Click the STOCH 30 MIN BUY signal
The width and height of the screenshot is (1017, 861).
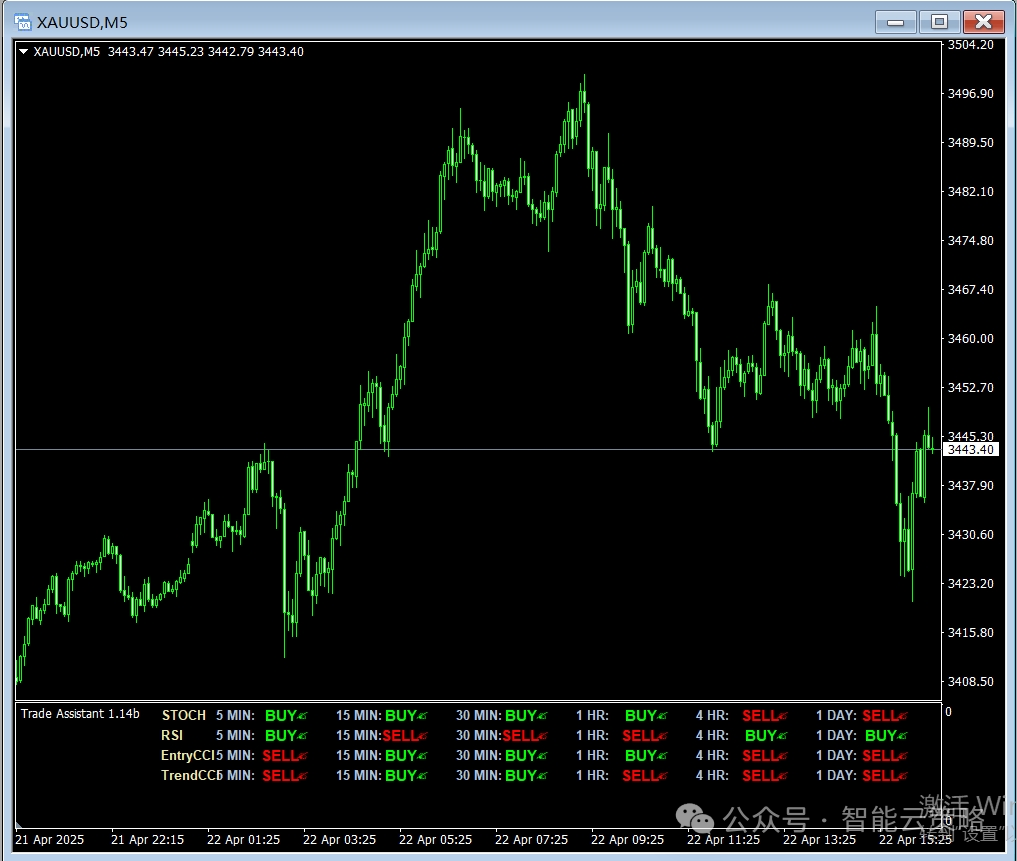tap(526, 715)
